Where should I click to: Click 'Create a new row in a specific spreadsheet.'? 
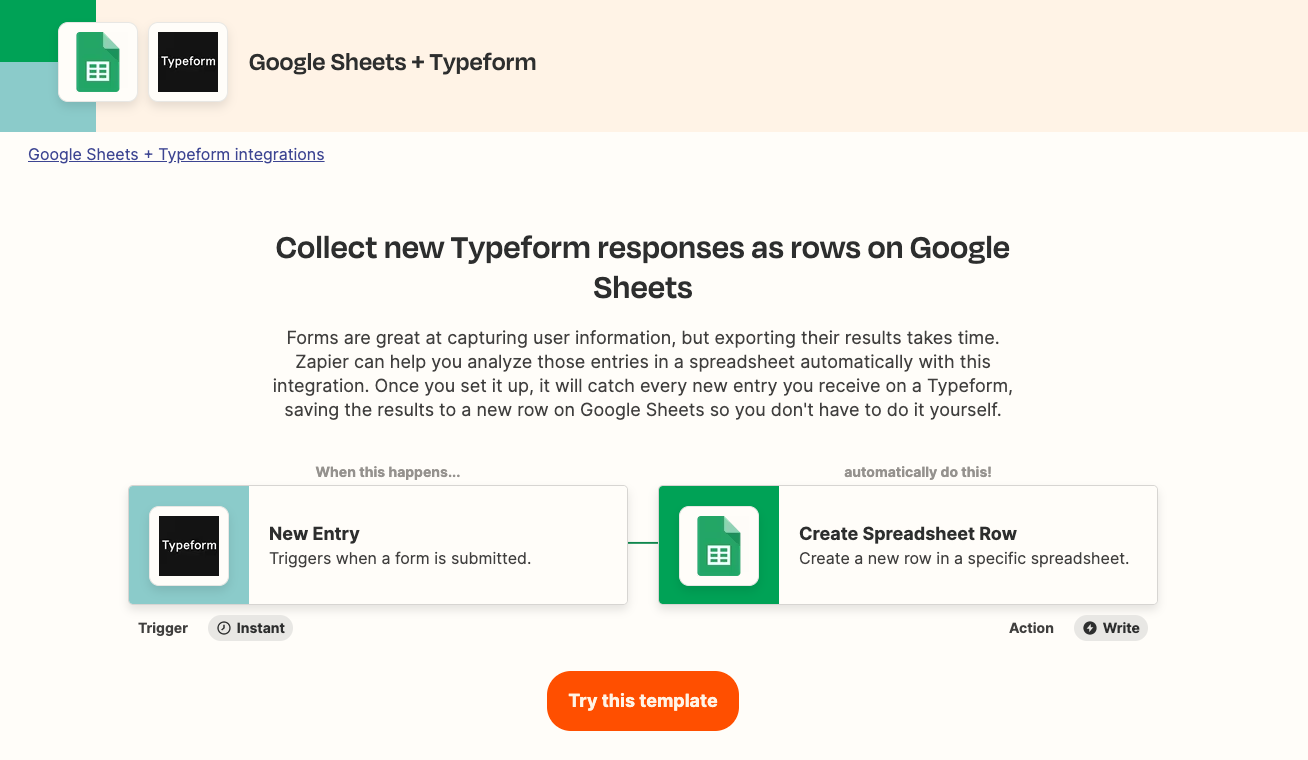point(964,558)
